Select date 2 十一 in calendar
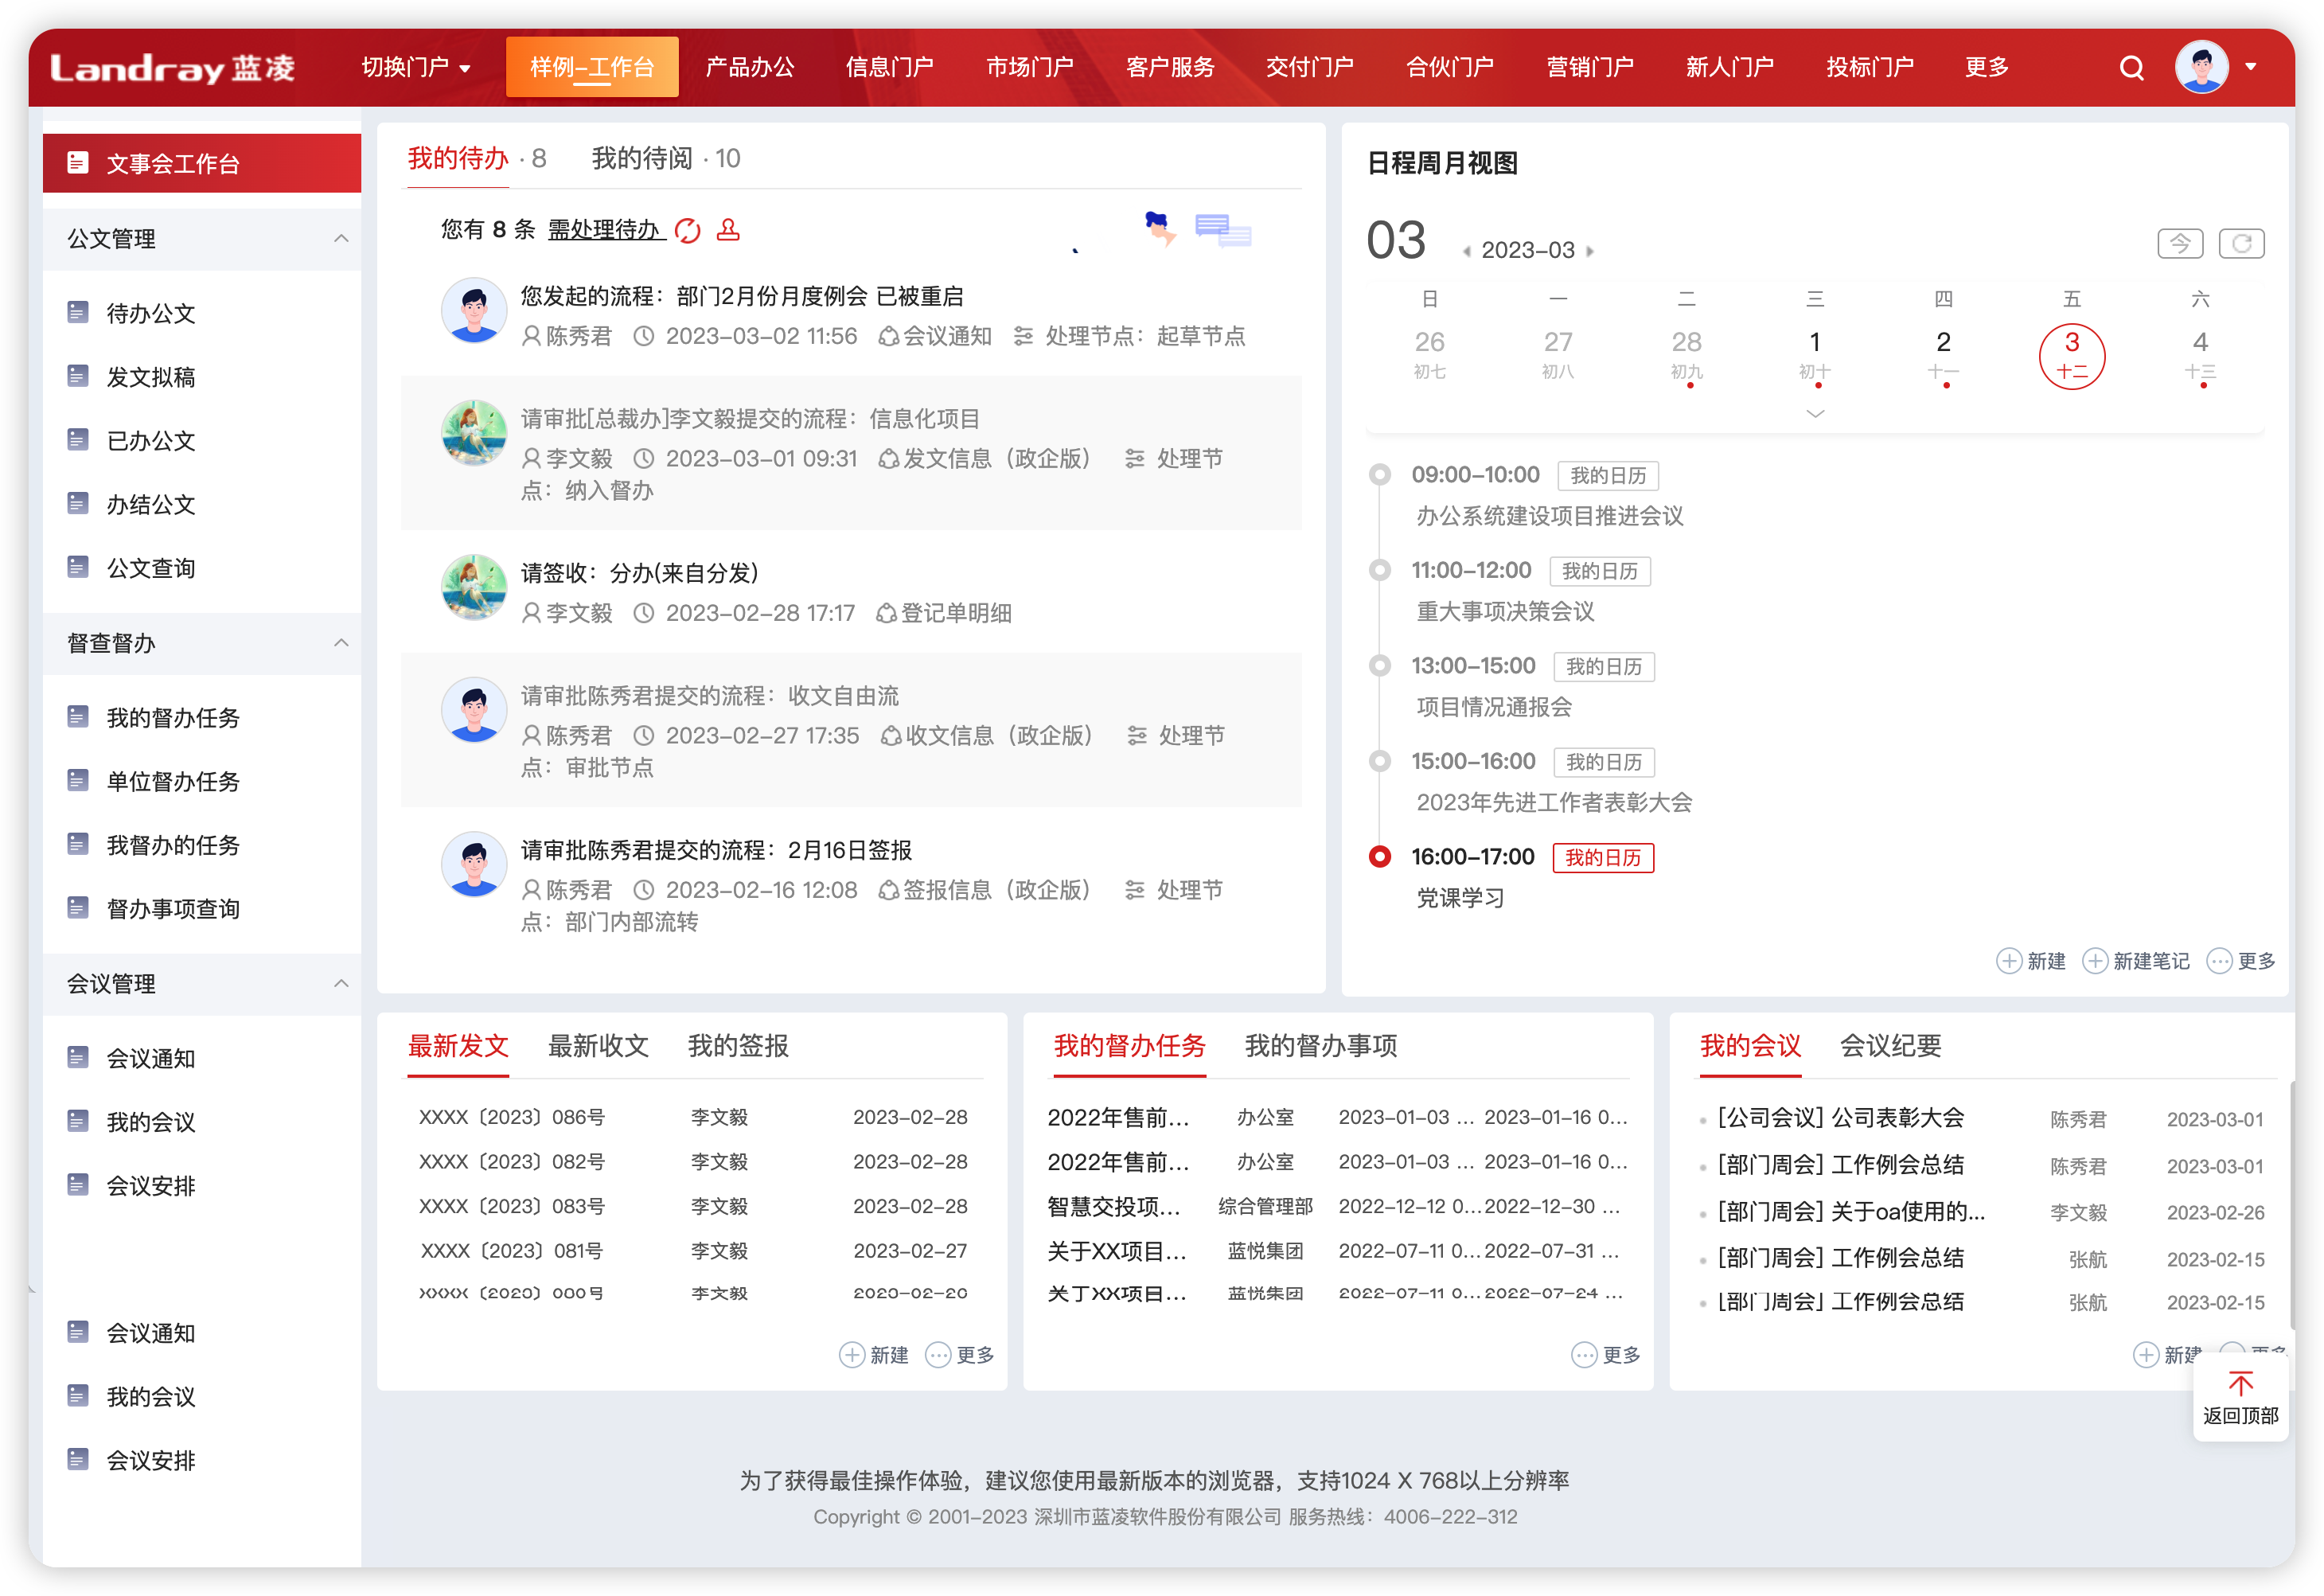This screenshot has height=1596, width=2324. 1943,355
